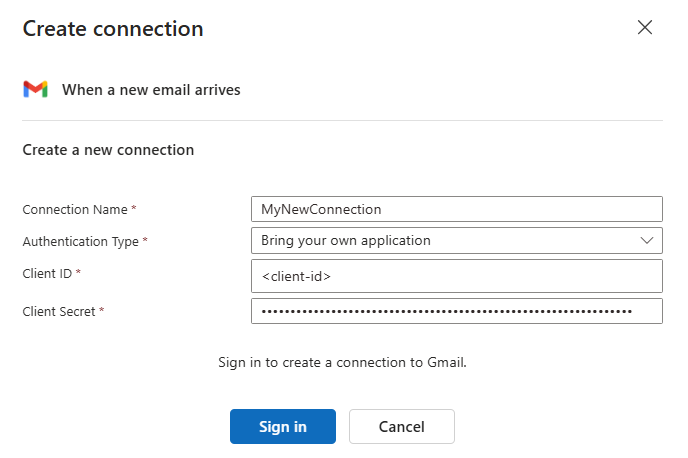Click the Sign in button
This screenshot has height=458, width=688.
(x=282, y=426)
